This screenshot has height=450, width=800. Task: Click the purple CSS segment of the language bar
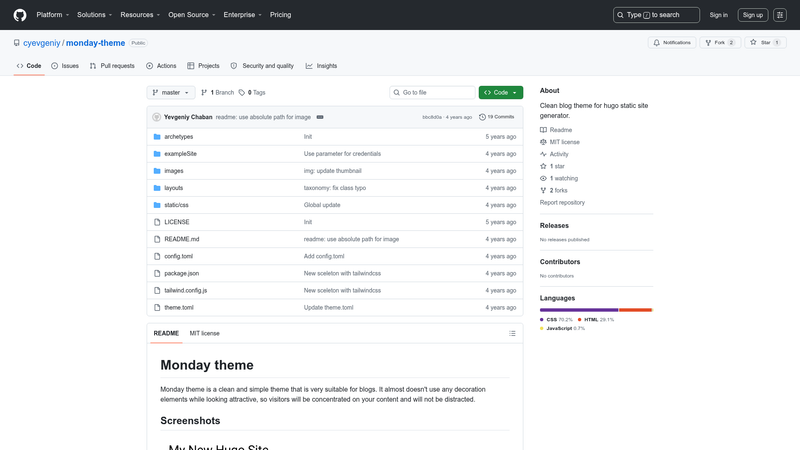(x=579, y=310)
